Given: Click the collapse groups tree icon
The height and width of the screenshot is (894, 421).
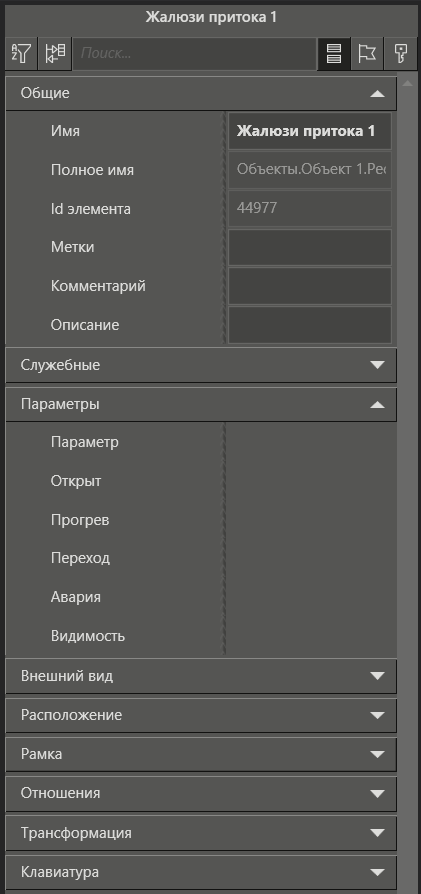Looking at the screenshot, I should click(x=55, y=54).
